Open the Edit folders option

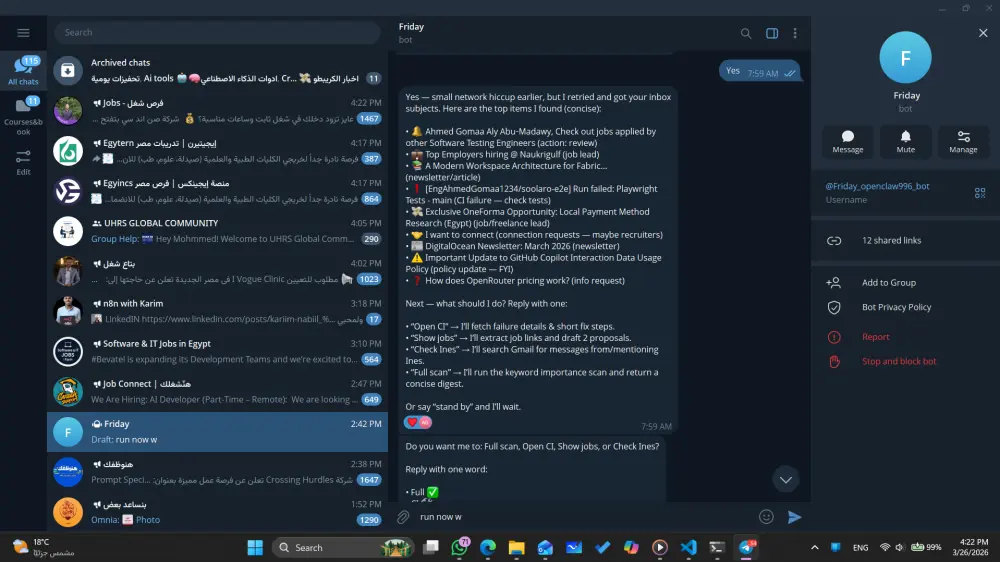24,163
